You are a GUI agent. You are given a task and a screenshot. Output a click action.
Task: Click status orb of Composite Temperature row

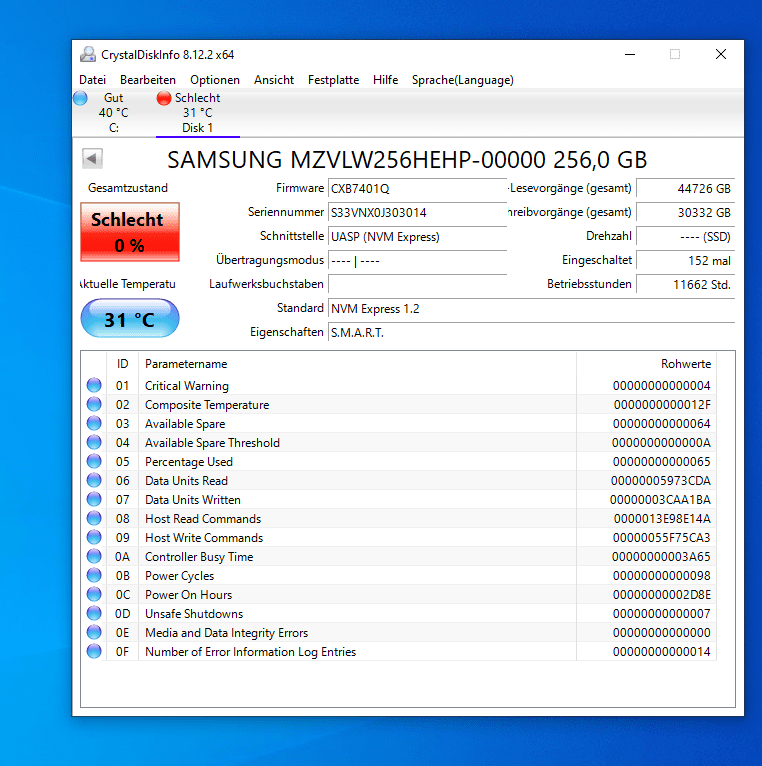(94, 404)
